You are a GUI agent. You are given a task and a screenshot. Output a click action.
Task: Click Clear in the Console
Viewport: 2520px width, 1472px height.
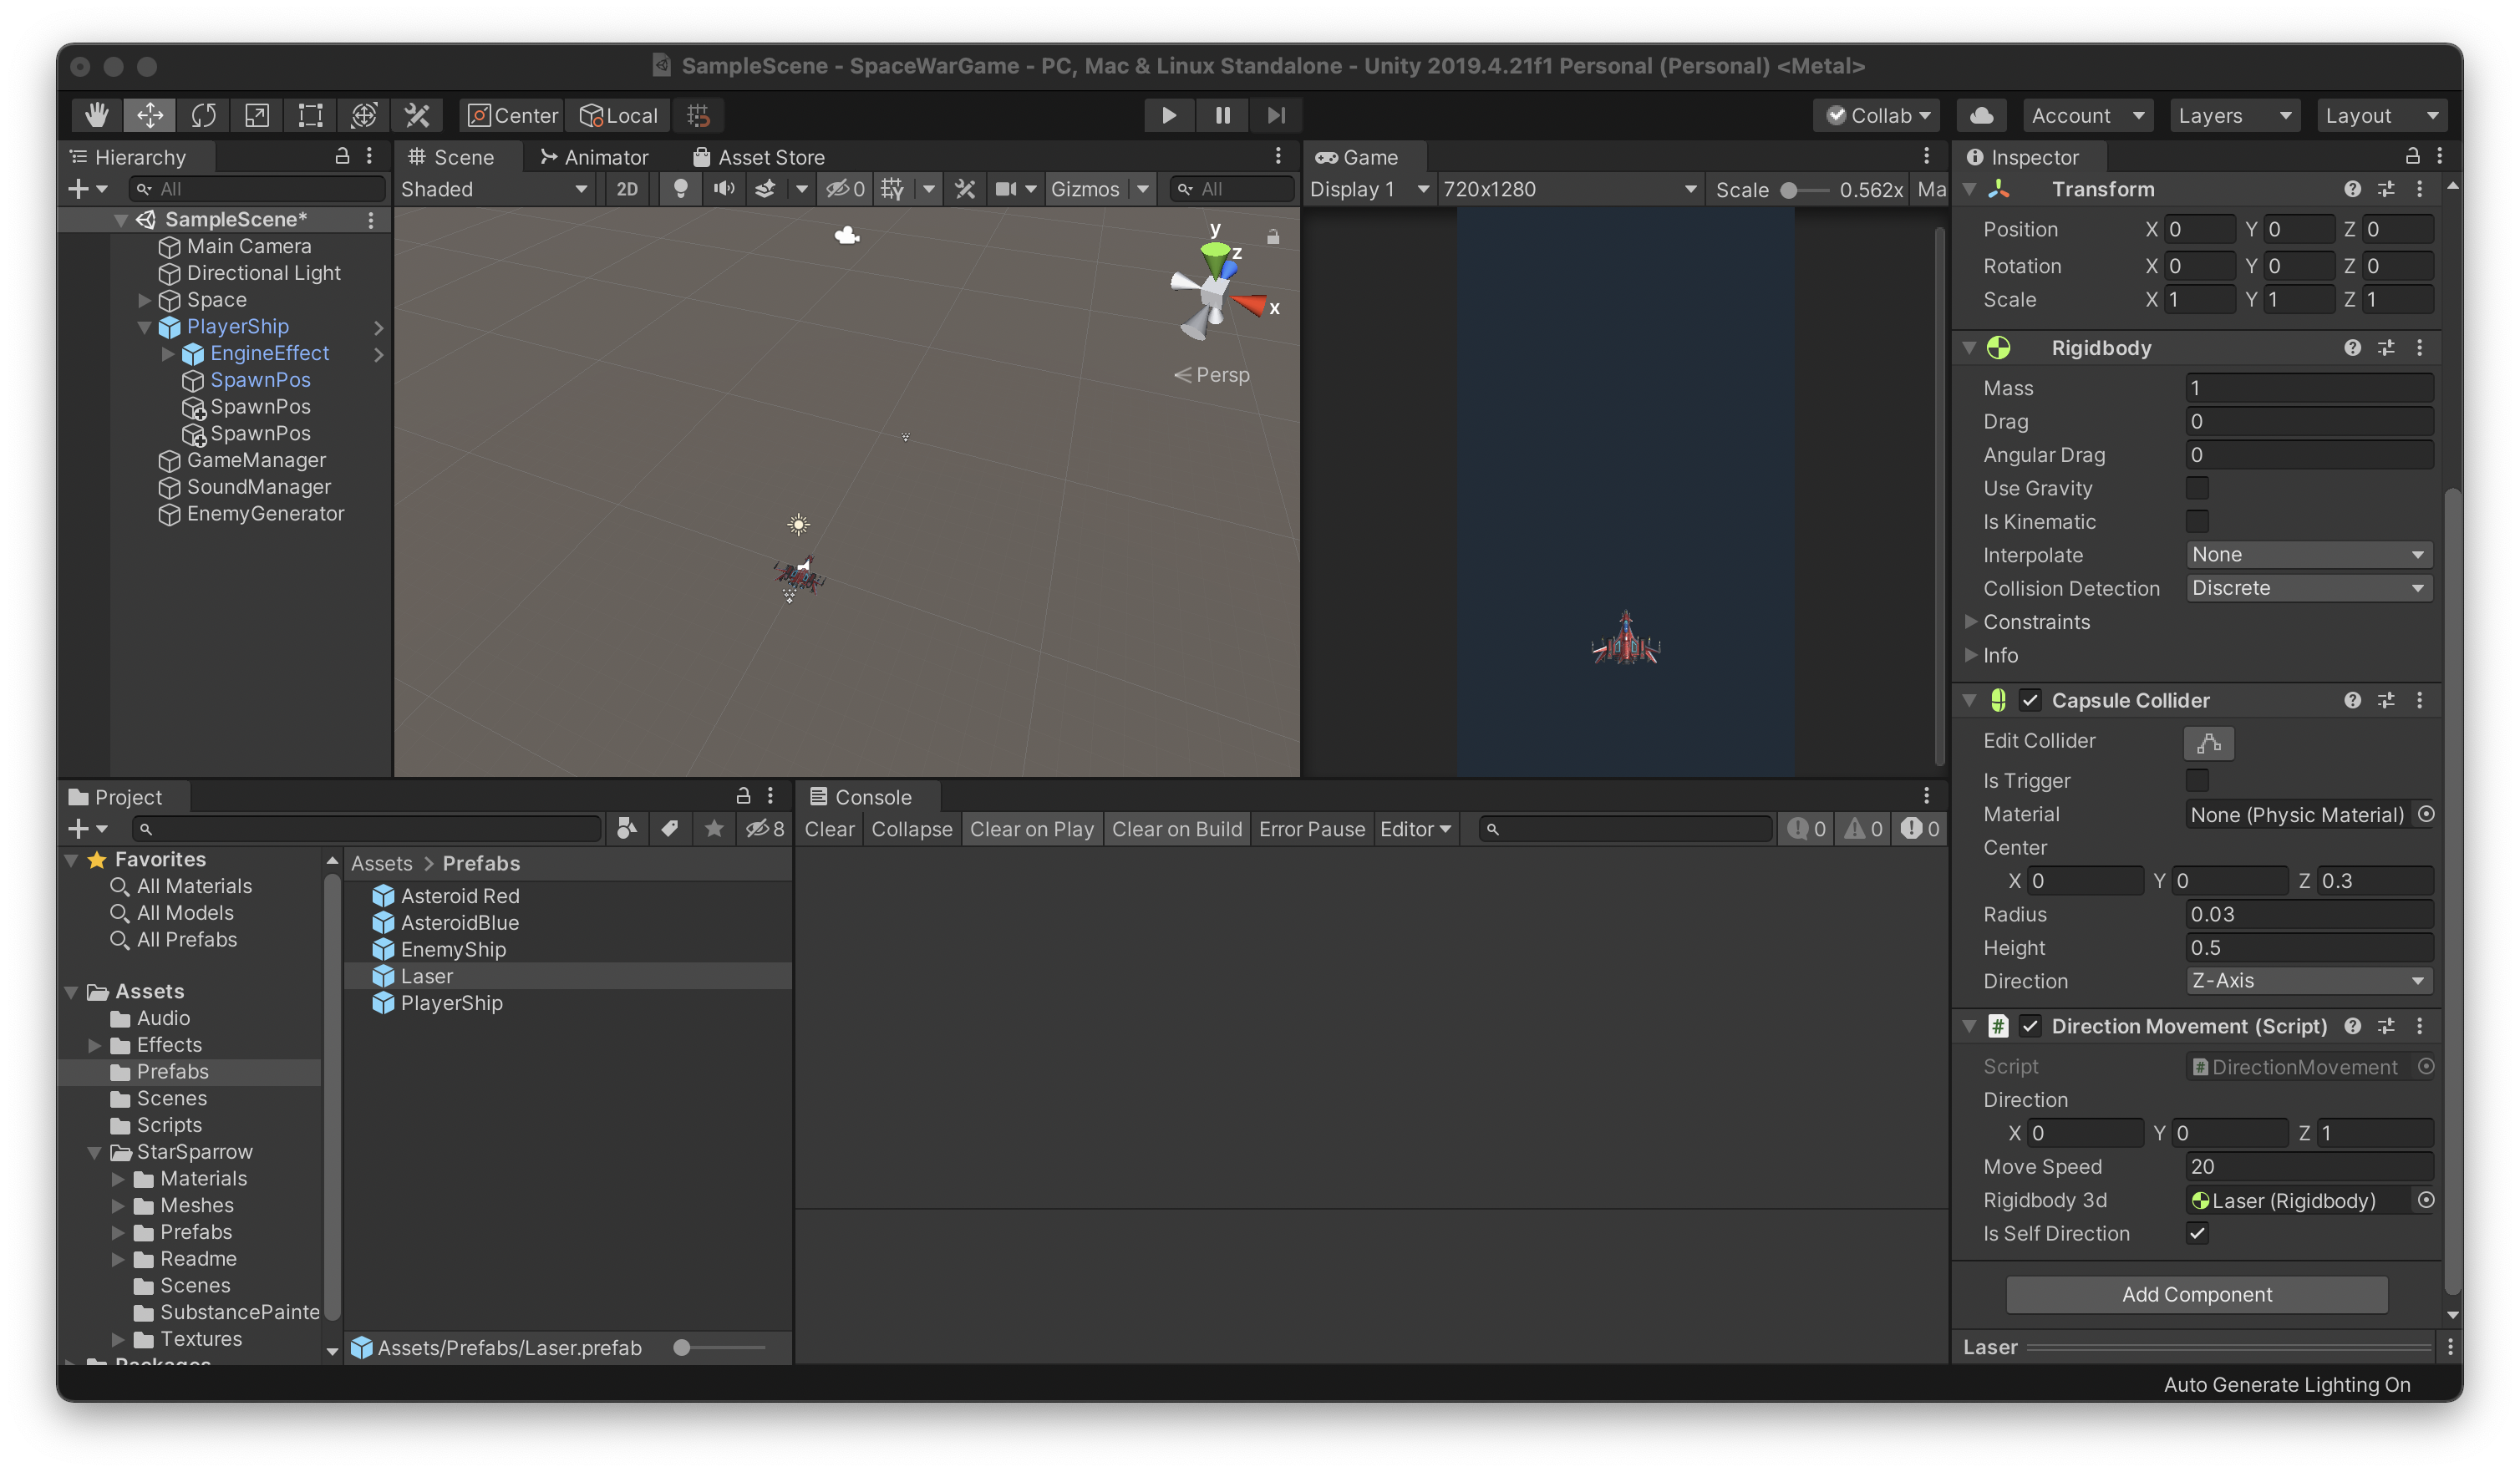coord(829,829)
